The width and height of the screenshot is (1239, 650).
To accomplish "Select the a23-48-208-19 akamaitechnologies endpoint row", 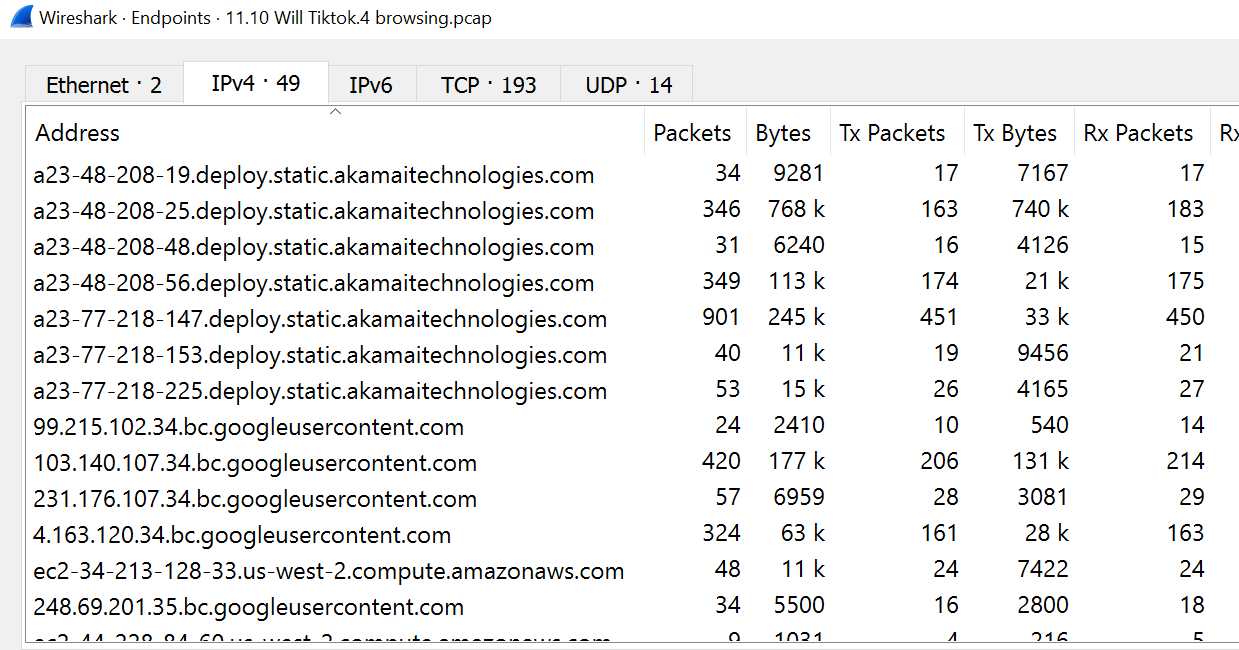I will (x=314, y=175).
